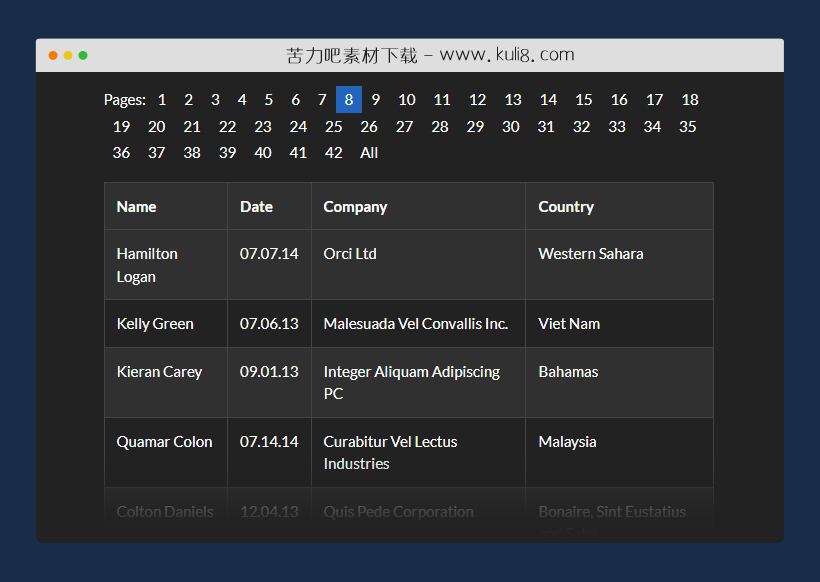Select page 36 link
The width and height of the screenshot is (820, 582).
[x=121, y=153]
